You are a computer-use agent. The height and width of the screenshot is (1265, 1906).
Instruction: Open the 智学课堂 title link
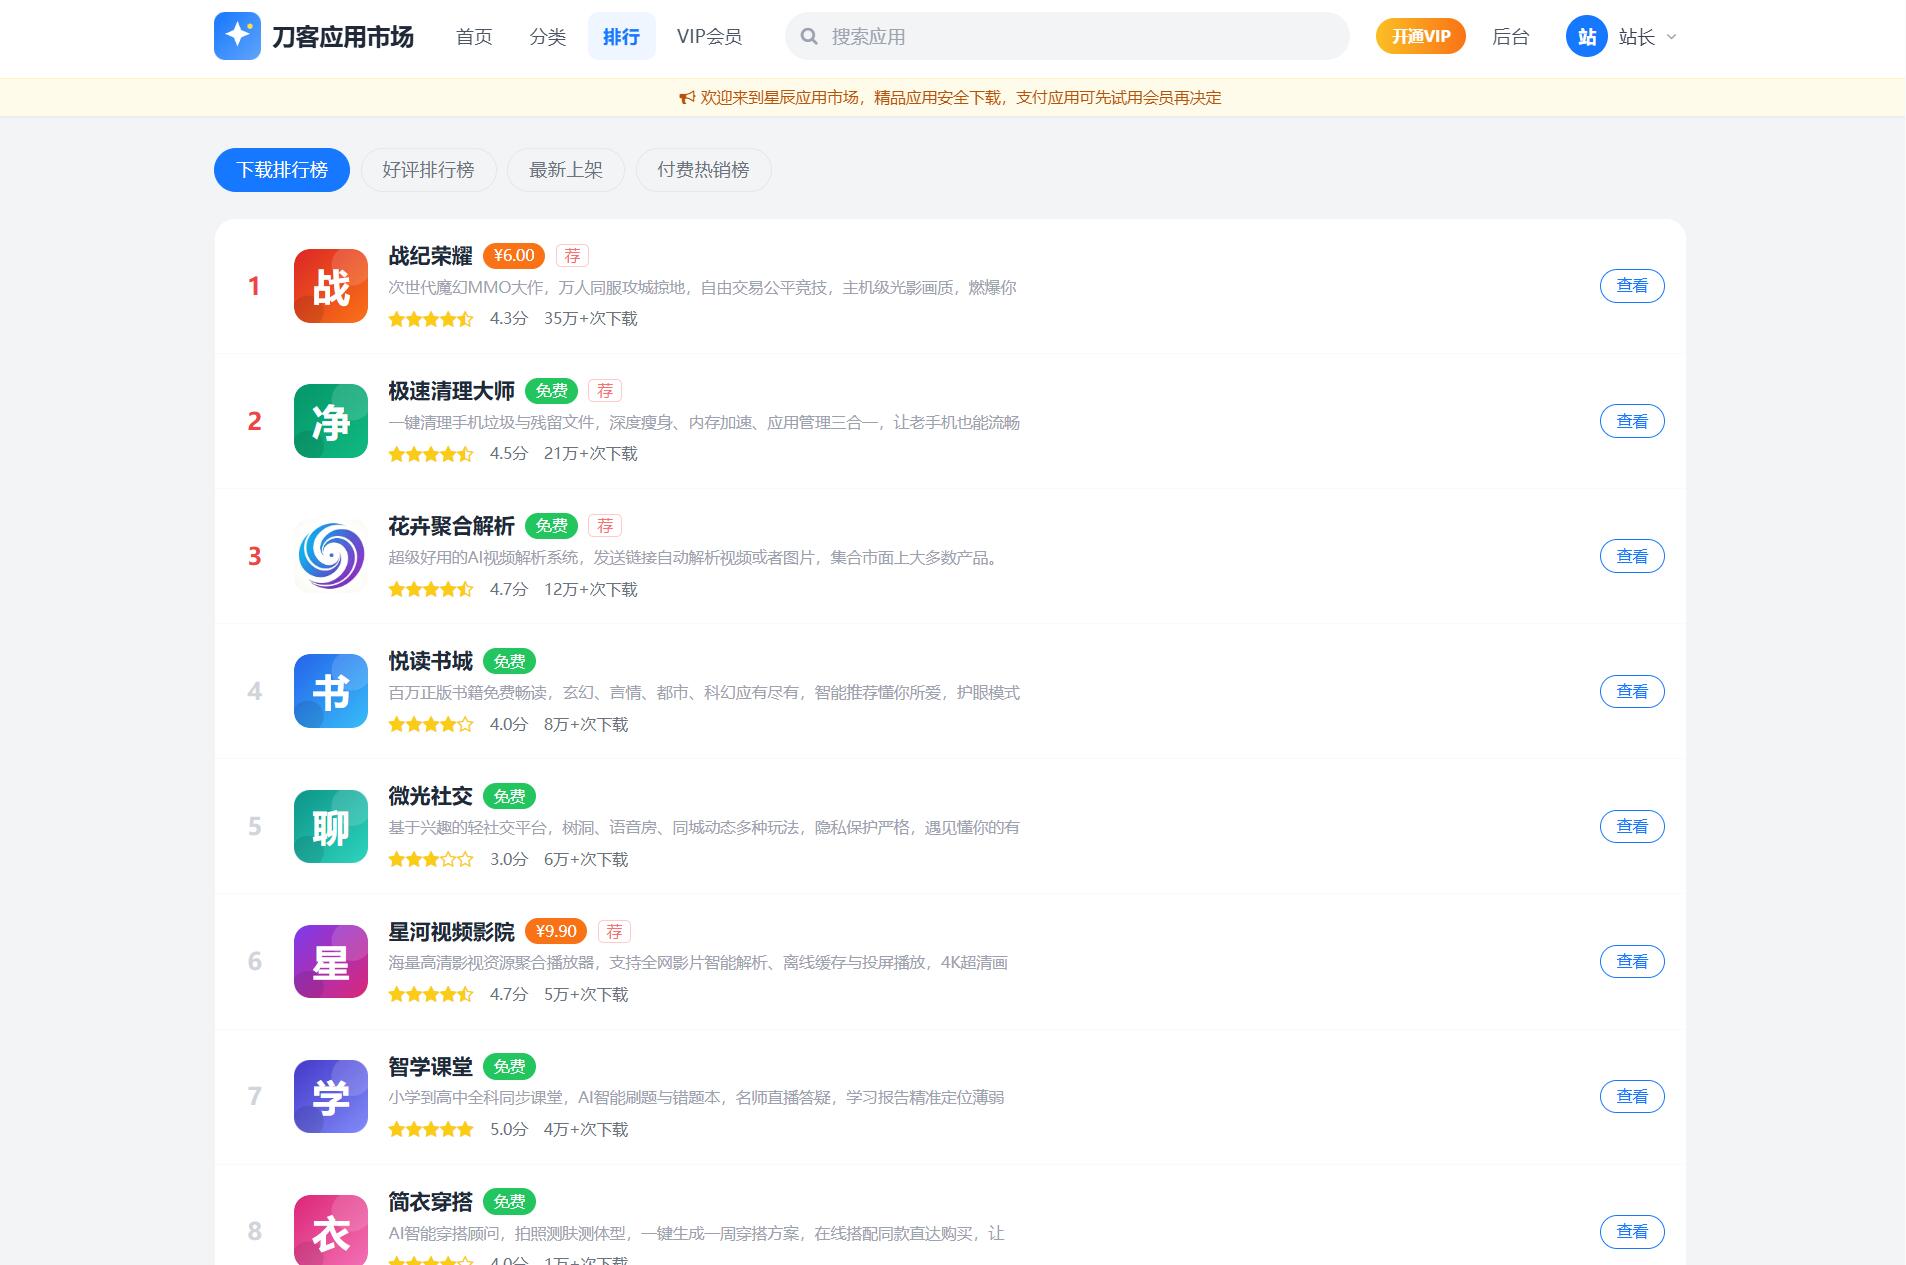point(430,1067)
